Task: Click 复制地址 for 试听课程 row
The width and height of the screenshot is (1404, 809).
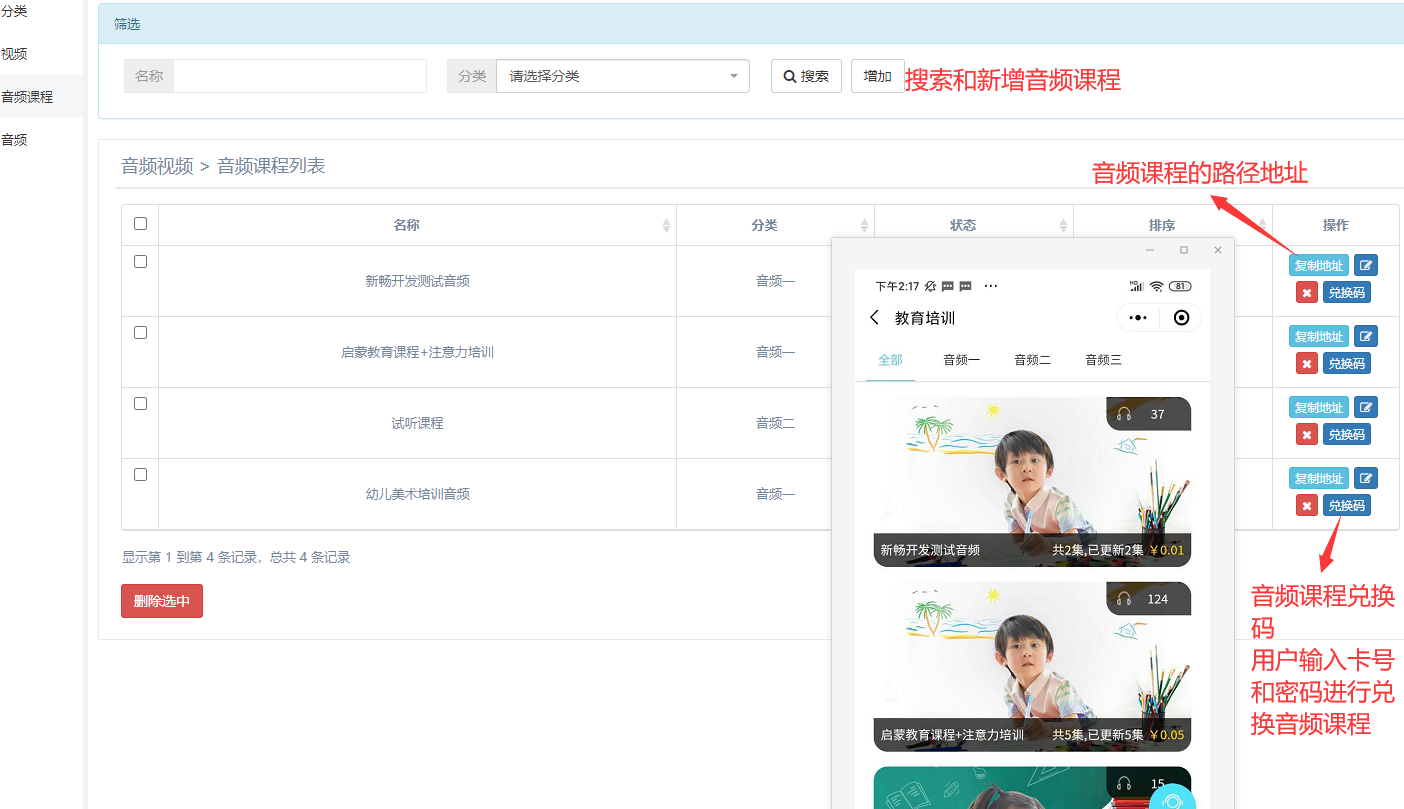Action: (1319, 408)
